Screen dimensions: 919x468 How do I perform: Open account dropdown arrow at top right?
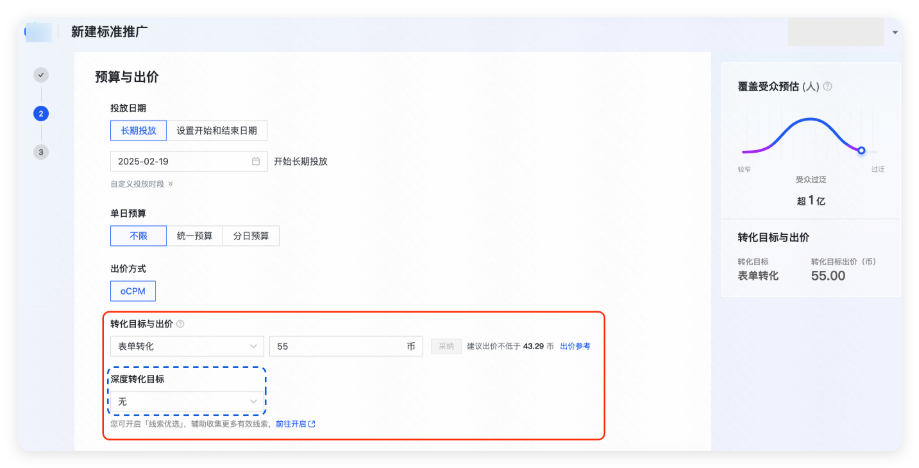coord(895,32)
